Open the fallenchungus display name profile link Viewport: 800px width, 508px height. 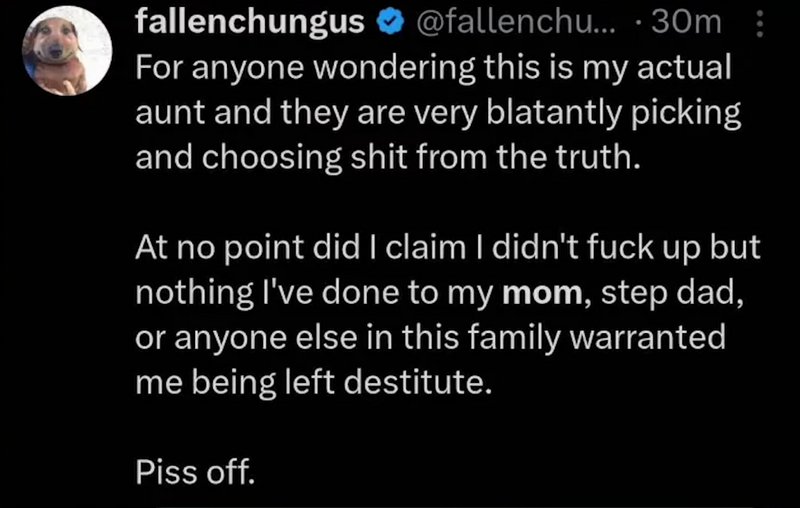coord(250,22)
